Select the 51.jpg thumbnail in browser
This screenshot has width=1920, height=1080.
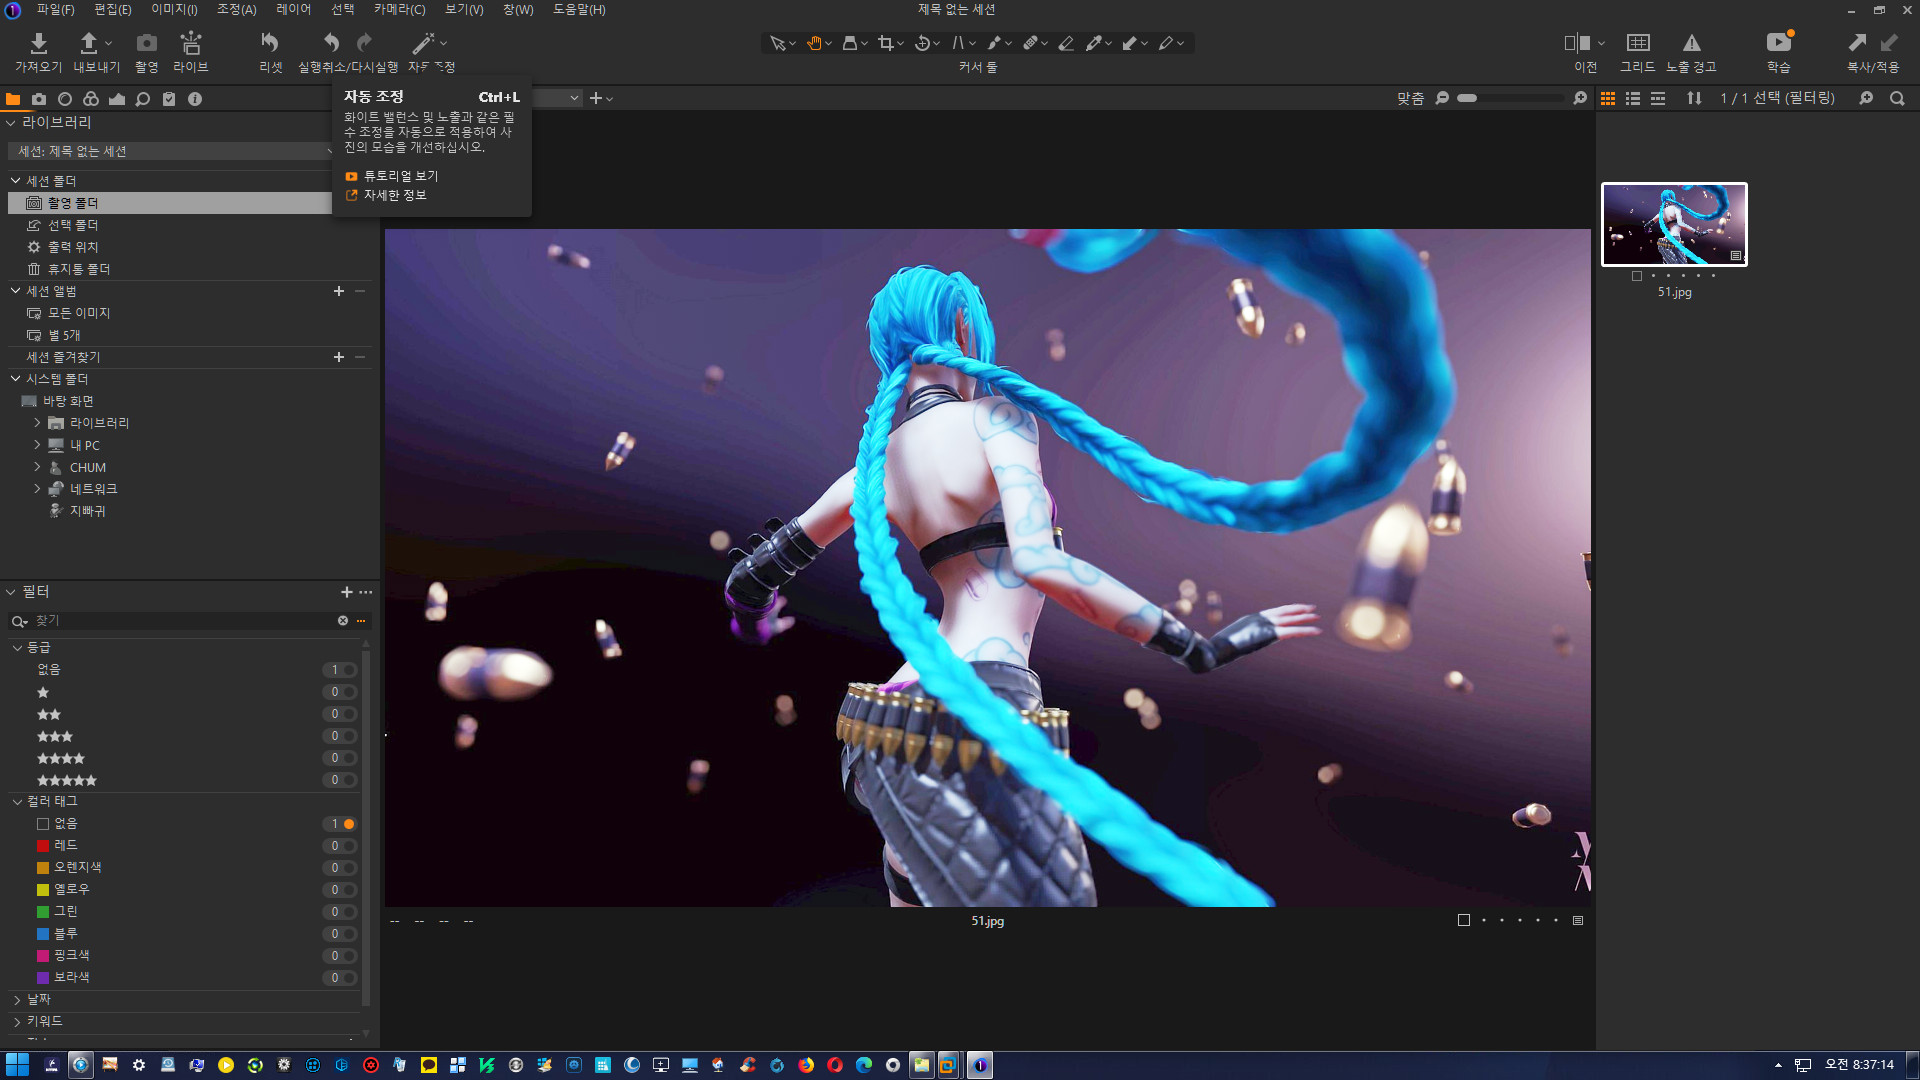click(1674, 224)
